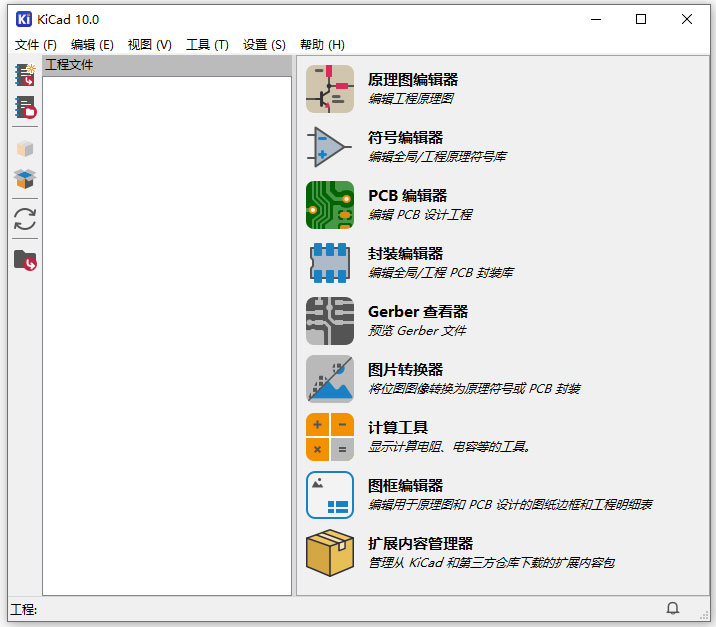Click the 符号编辑器 title text
Viewport: 716px width, 627px height.
click(x=405, y=137)
